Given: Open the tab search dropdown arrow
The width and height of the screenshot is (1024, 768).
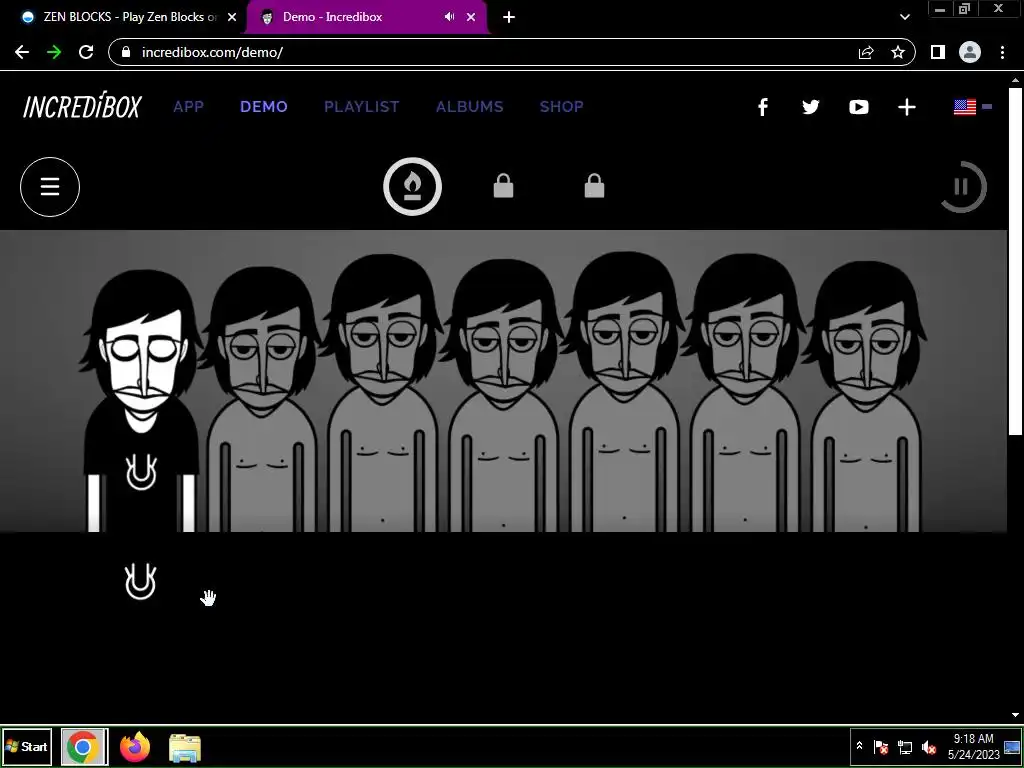Looking at the screenshot, I should click(x=904, y=17).
